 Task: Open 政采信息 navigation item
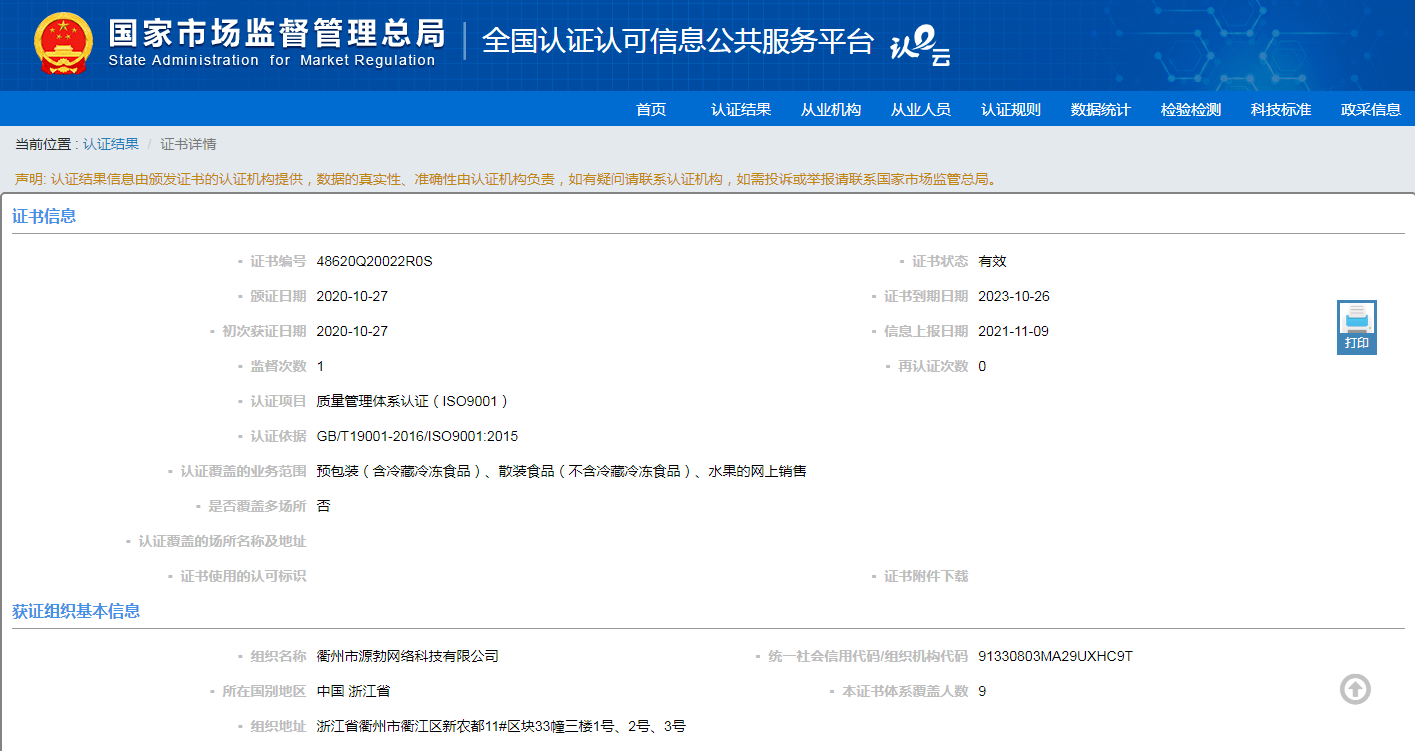click(x=1371, y=110)
